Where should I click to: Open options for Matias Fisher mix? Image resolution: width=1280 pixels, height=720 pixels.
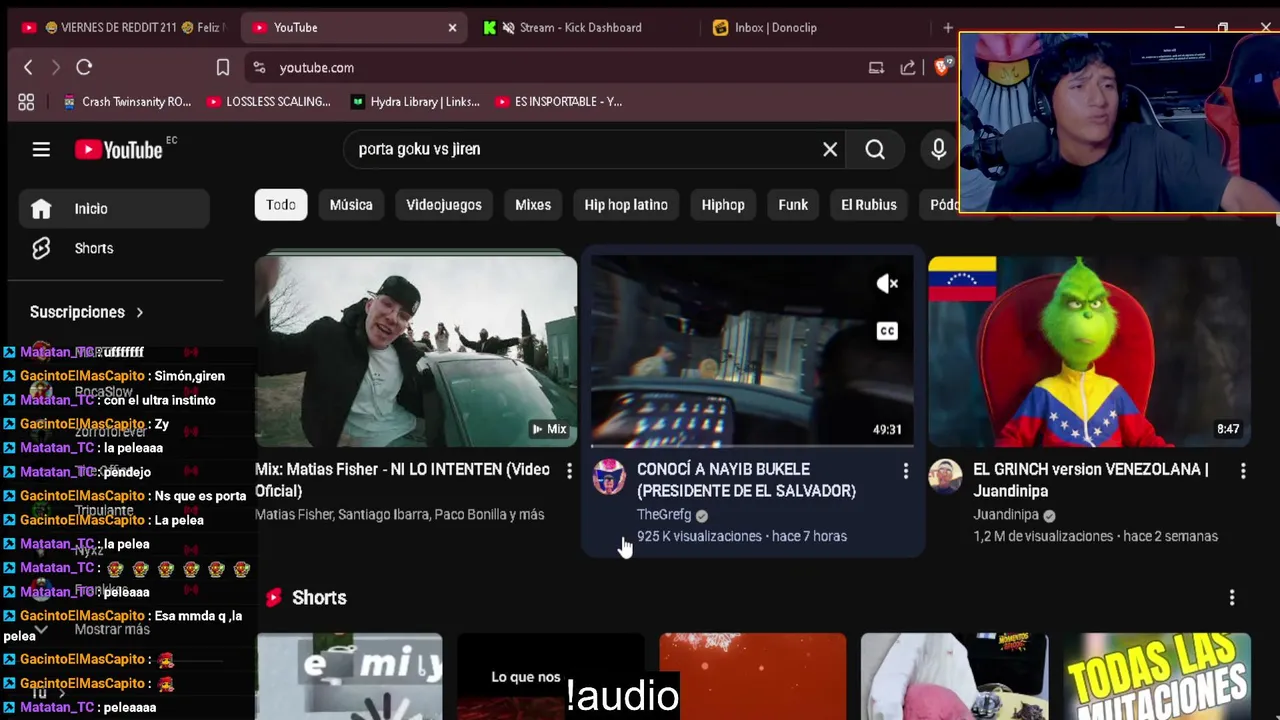[x=569, y=470]
